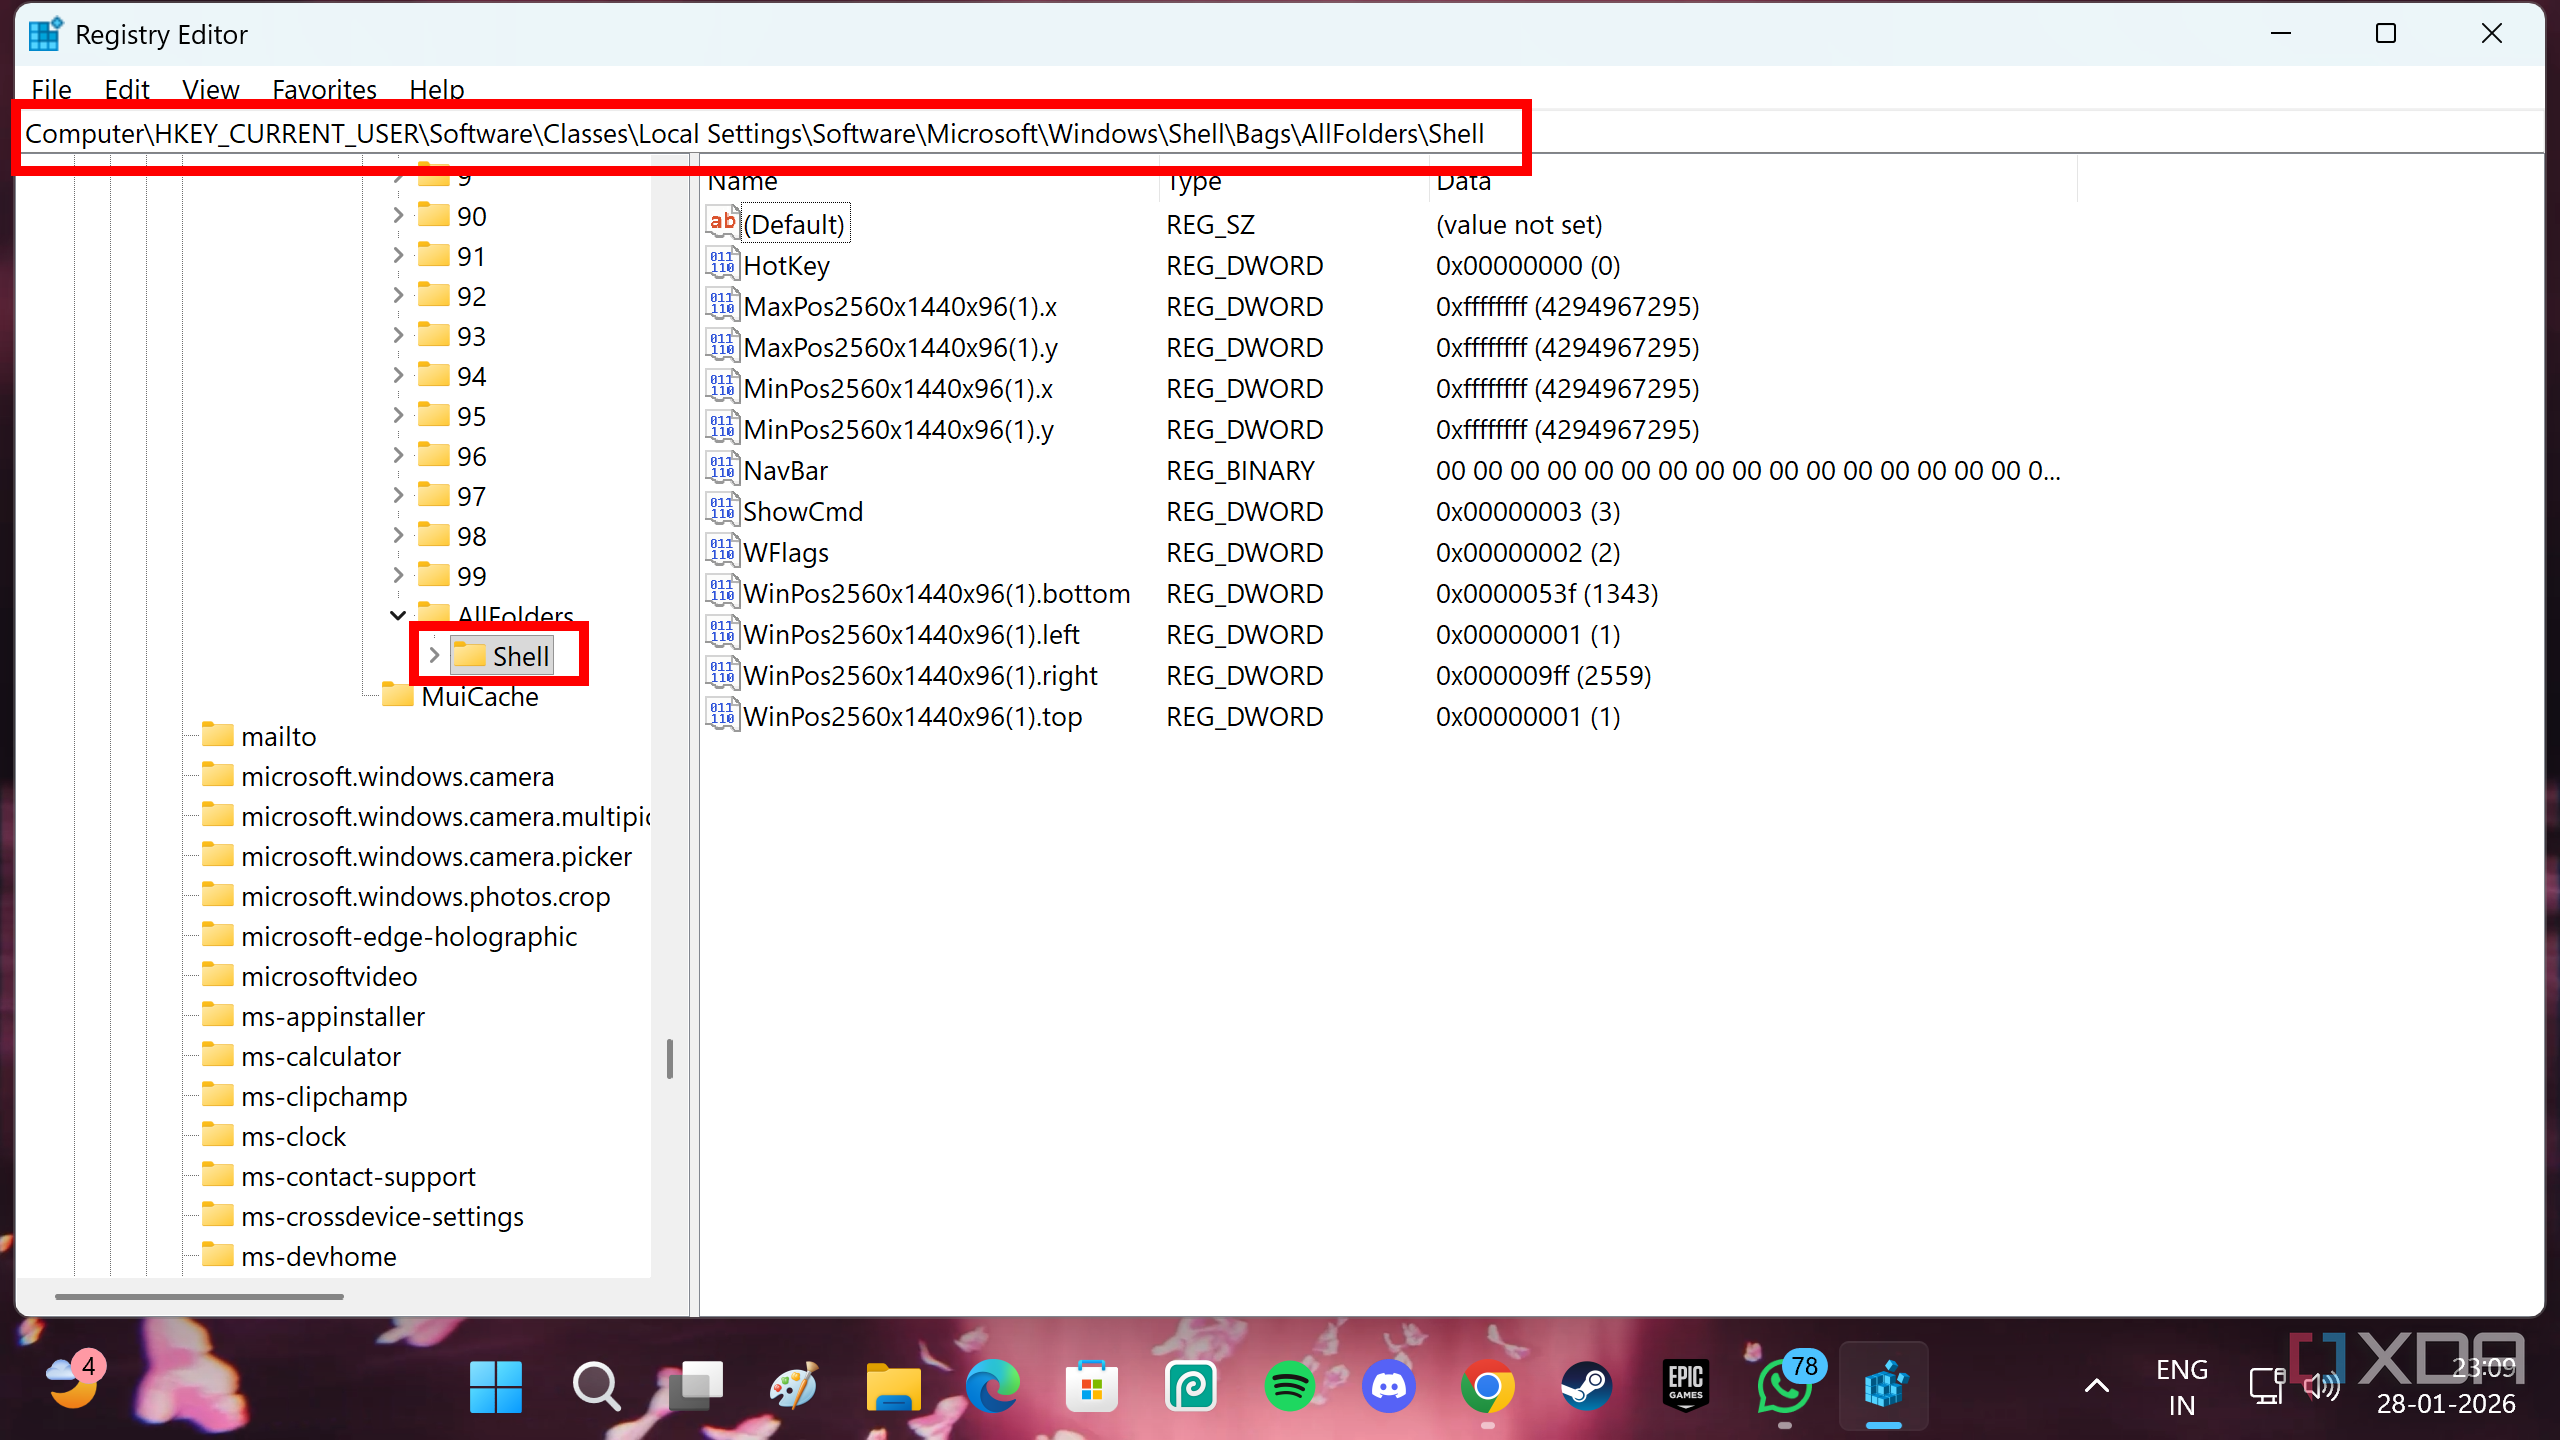Select the mailto folder icon
The height and width of the screenshot is (1440, 2560).
(x=217, y=734)
